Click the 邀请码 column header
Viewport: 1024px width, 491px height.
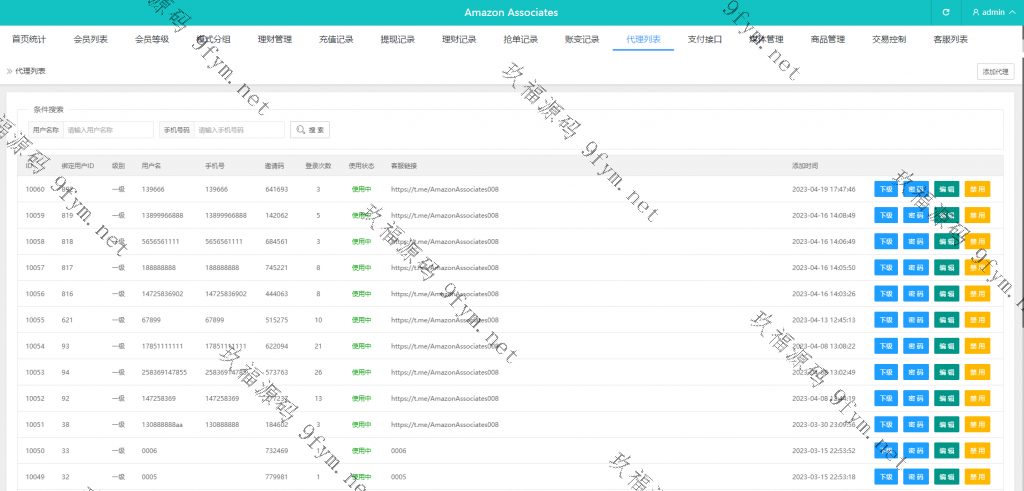tap(274, 166)
